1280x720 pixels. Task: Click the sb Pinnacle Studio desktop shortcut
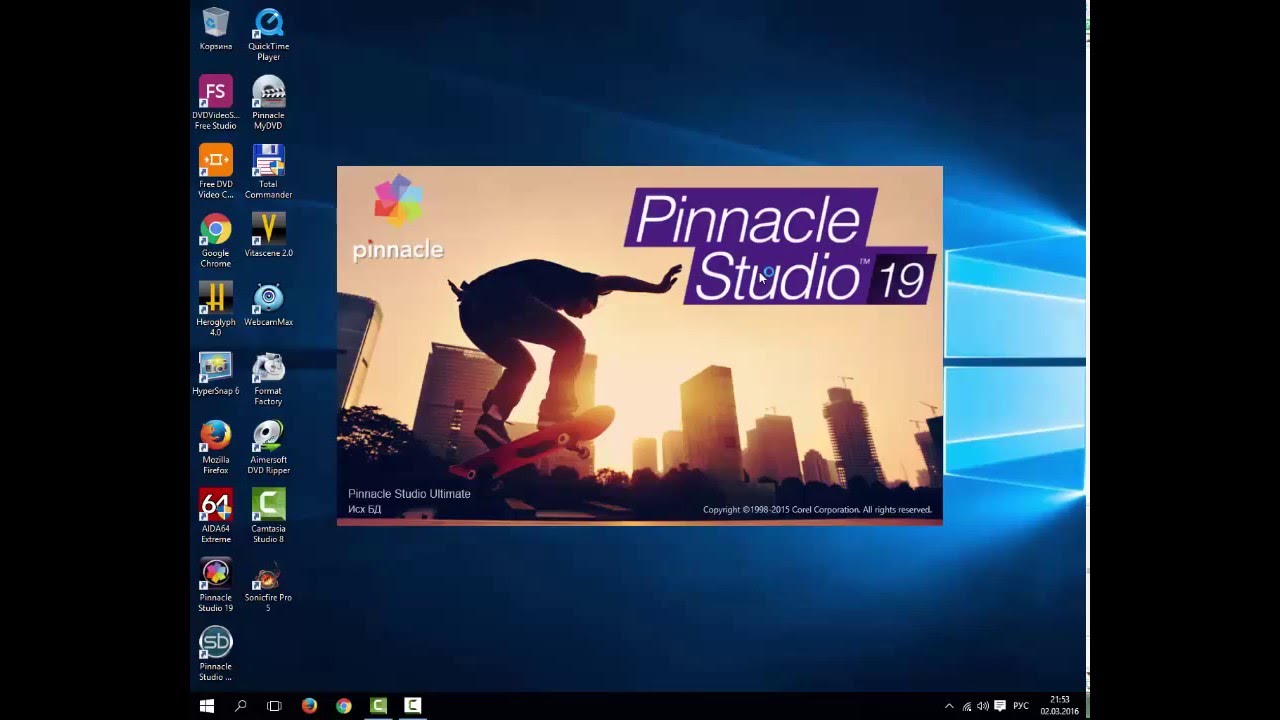pos(215,655)
